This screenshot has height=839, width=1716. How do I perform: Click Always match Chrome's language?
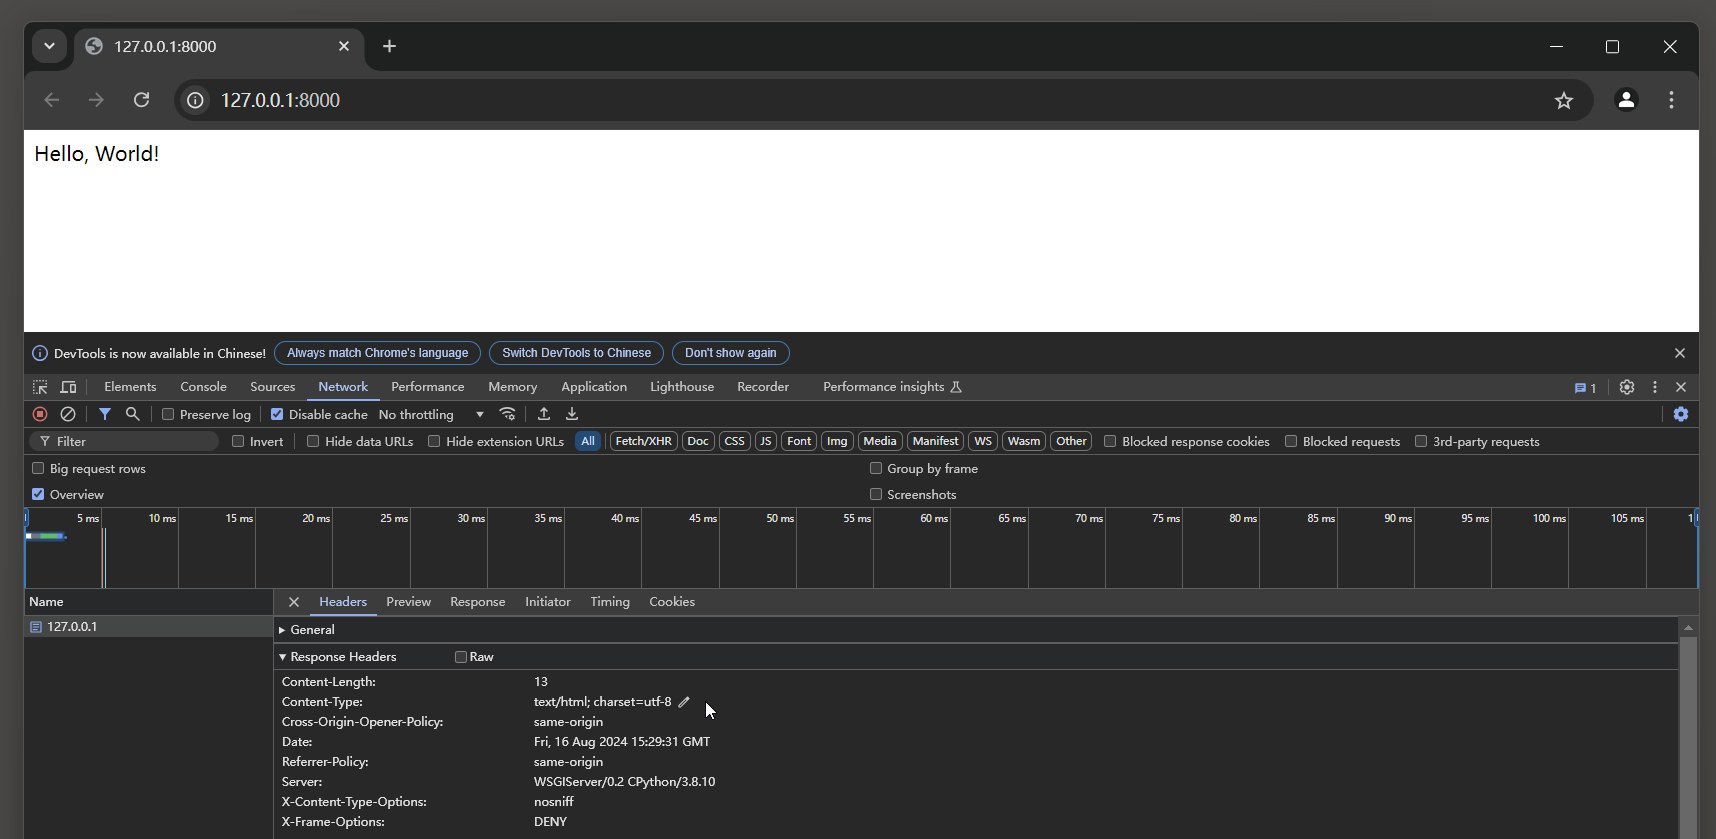(377, 353)
